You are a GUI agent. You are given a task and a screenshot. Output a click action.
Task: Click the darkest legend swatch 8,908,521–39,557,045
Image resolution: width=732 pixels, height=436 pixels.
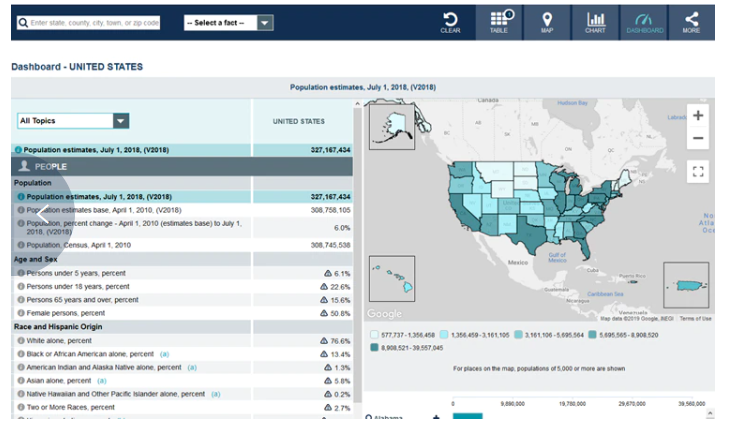375,348
